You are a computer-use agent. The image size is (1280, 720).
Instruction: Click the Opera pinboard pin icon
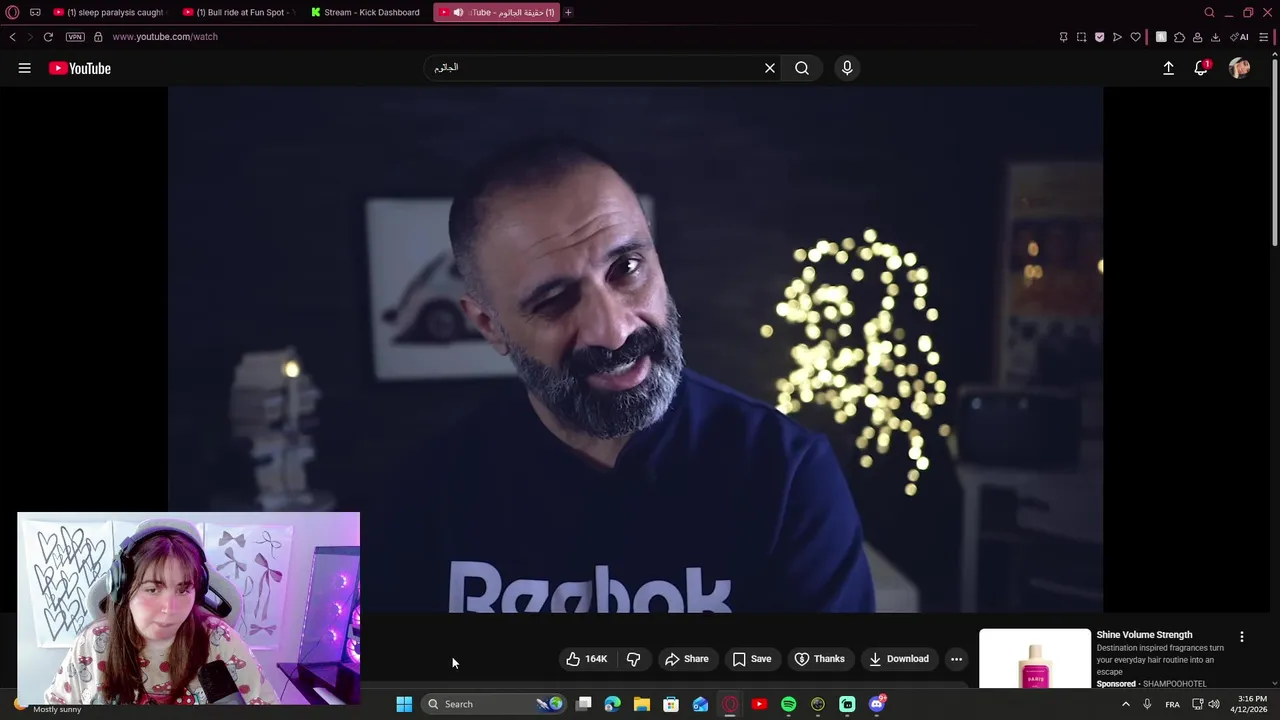pos(1063,37)
